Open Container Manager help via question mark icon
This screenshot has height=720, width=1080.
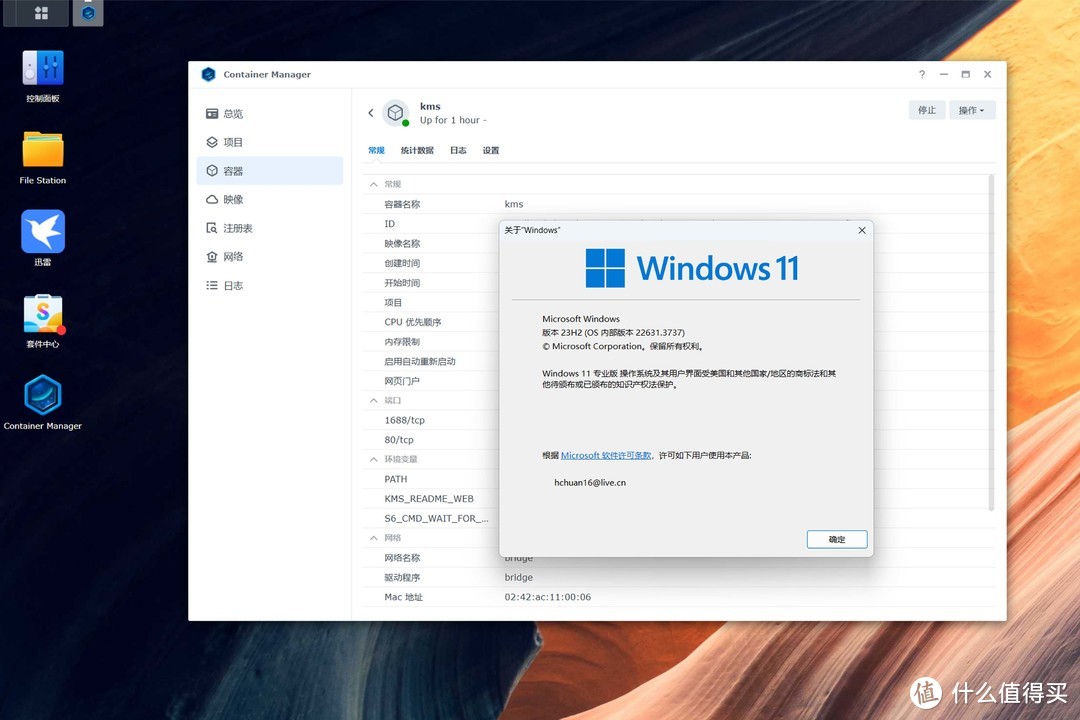(x=921, y=74)
